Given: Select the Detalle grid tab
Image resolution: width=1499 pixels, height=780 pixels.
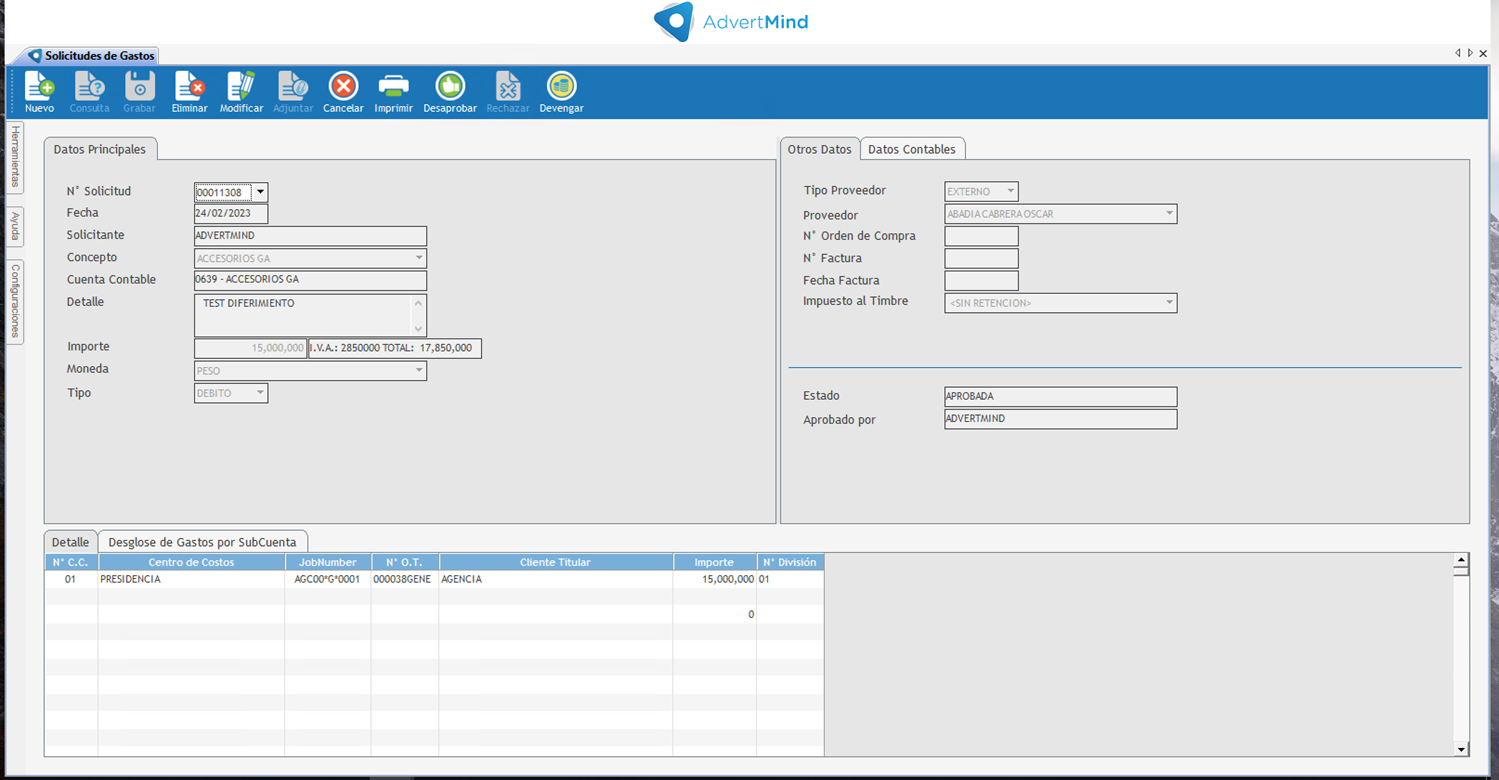Looking at the screenshot, I should click(70, 541).
